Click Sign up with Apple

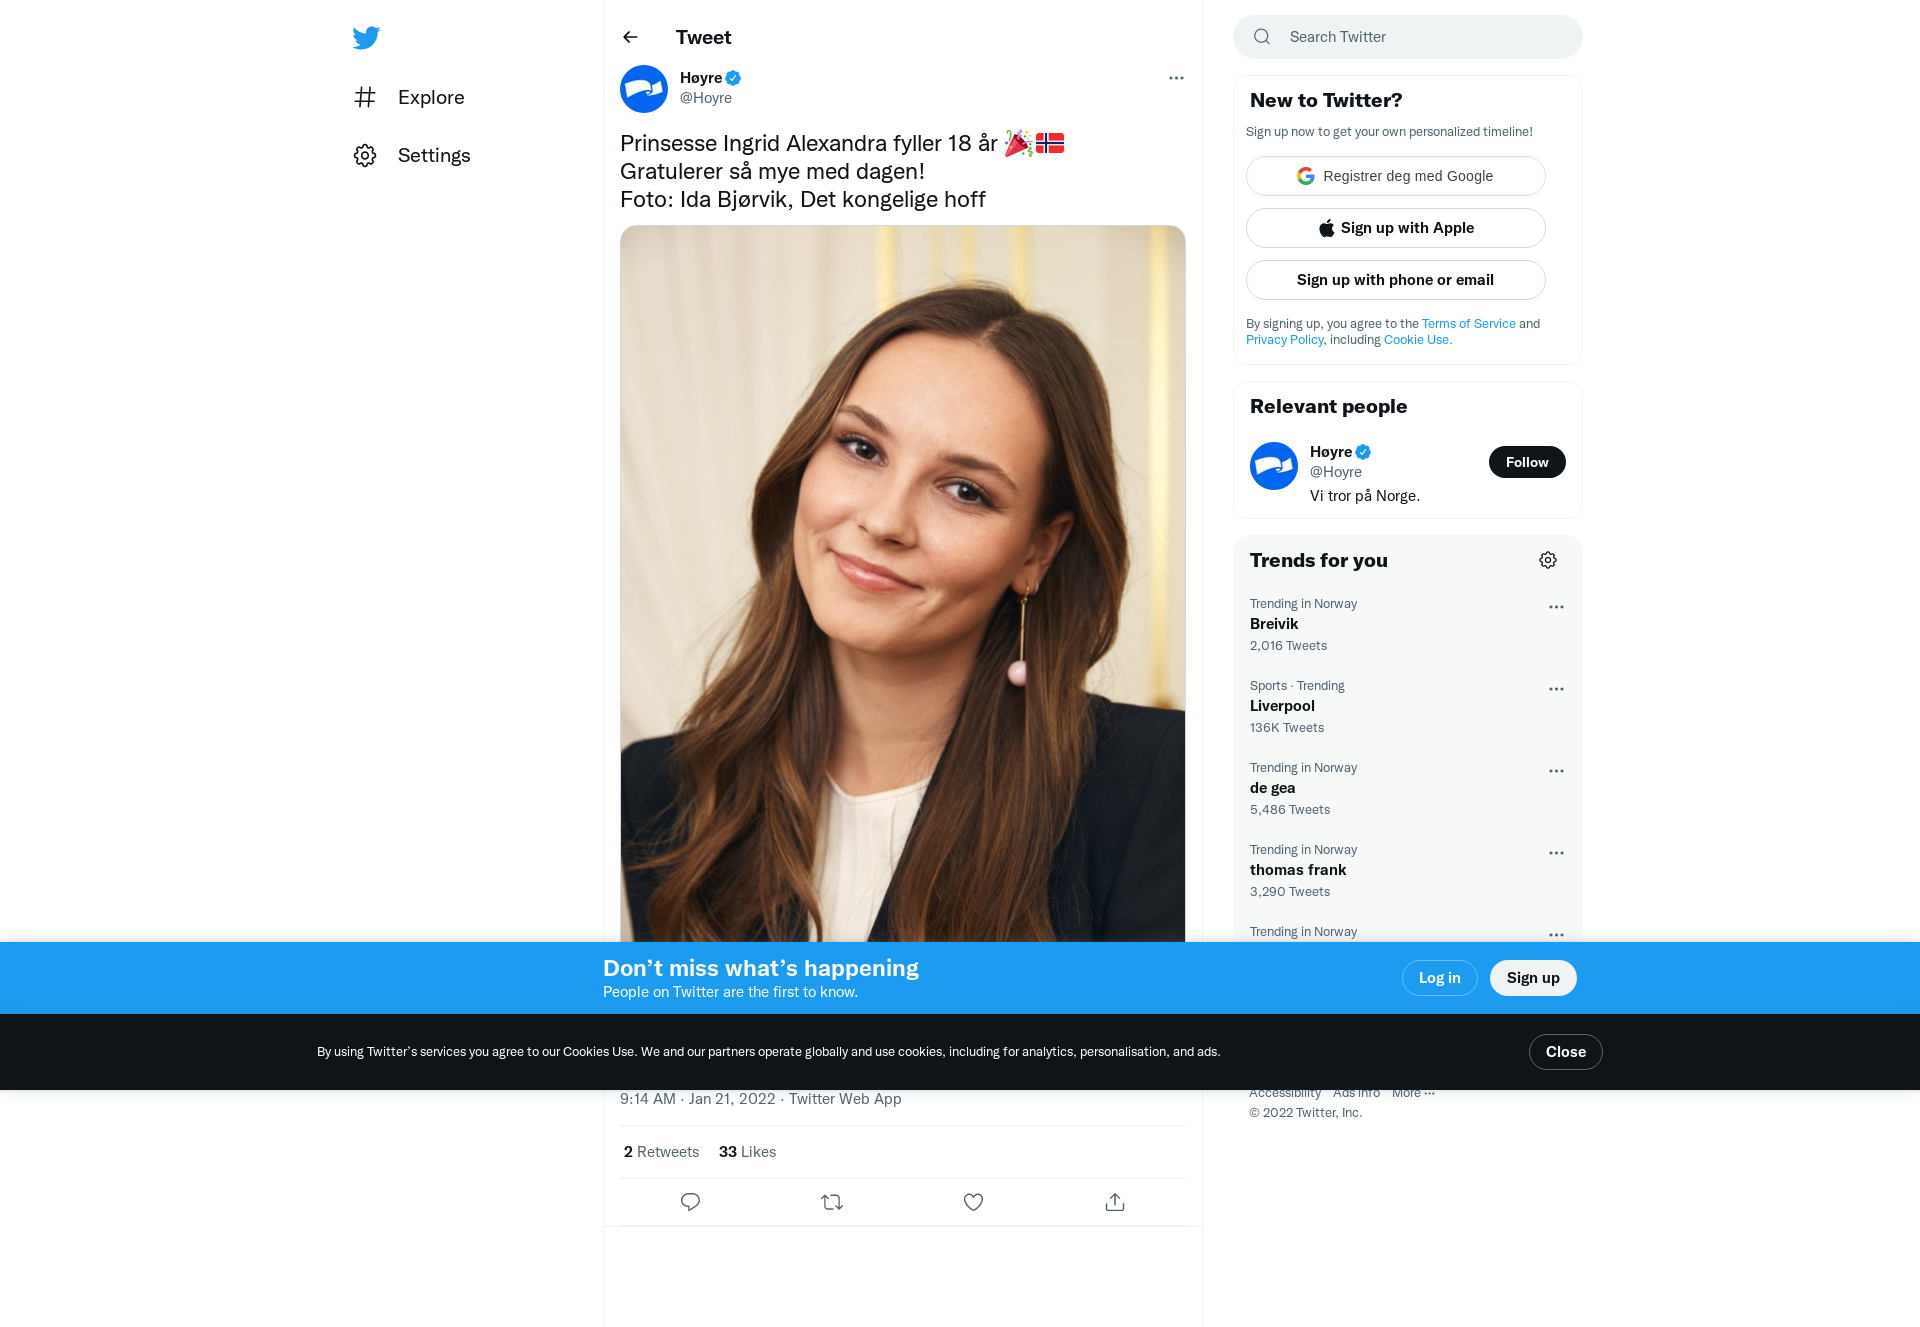tap(1396, 228)
